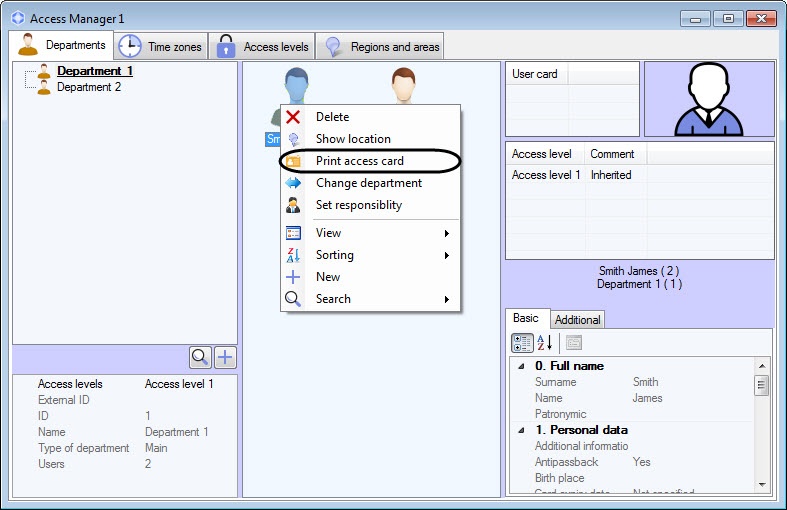Image resolution: width=787 pixels, height=510 pixels.
Task: Click the Sorting Z-A icon
Action: (x=293, y=255)
